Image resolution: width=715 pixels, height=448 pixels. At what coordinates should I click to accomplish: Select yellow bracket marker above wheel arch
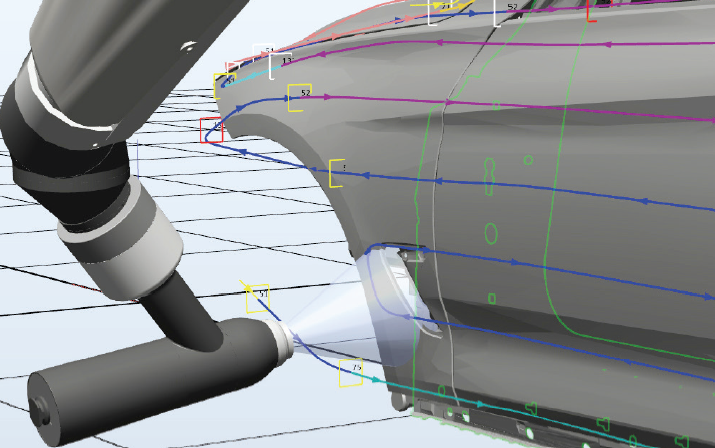click(x=337, y=173)
